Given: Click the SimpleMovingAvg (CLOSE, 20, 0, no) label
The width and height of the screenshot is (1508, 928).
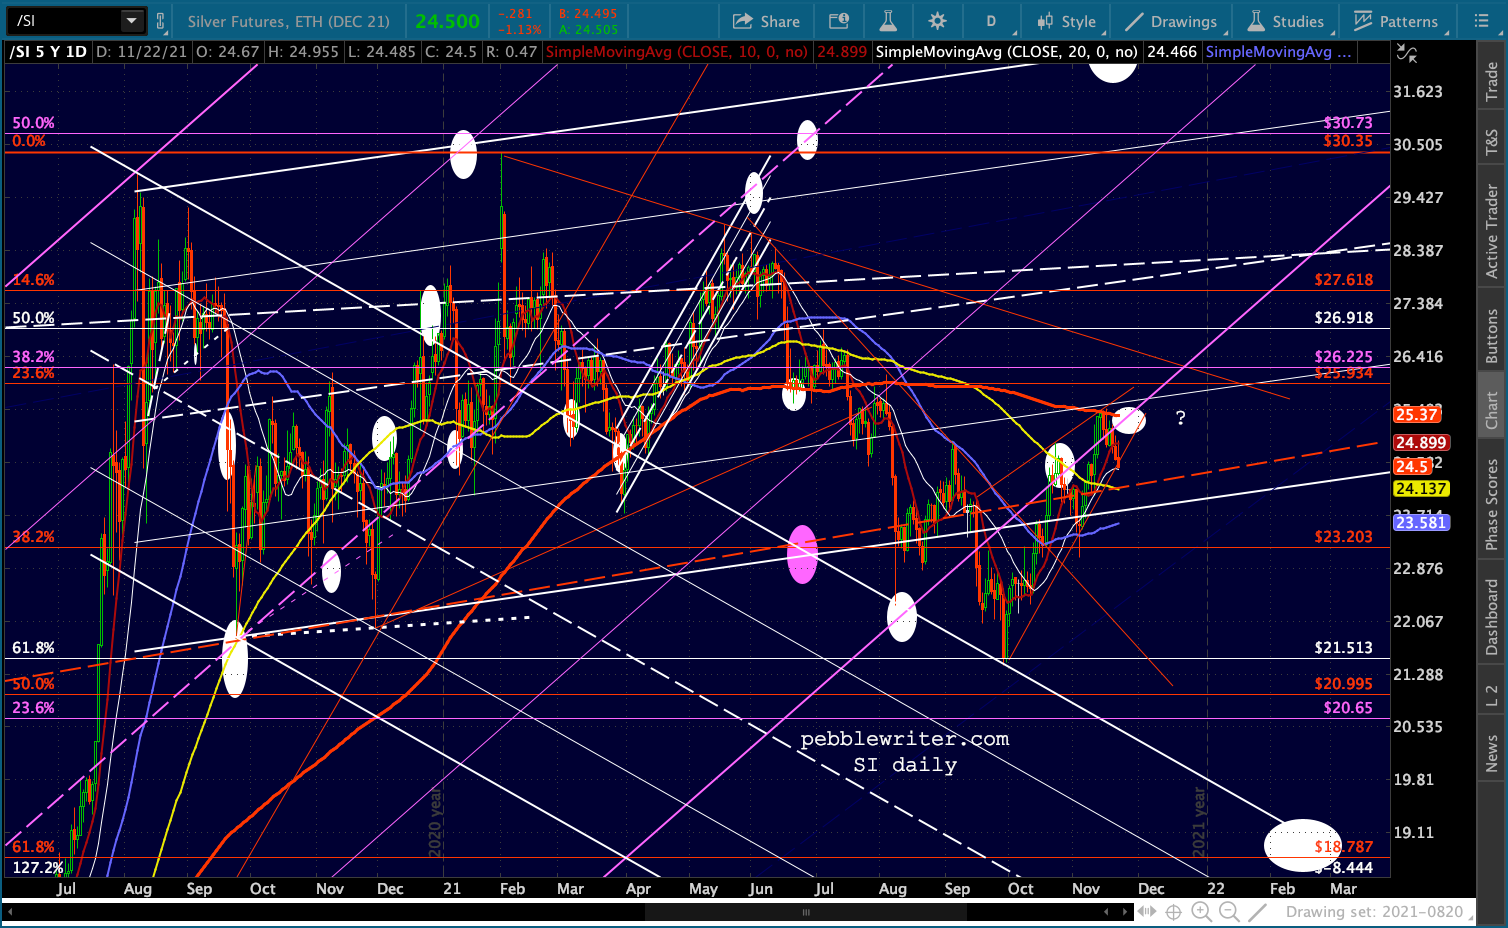Looking at the screenshot, I should click(1006, 52).
